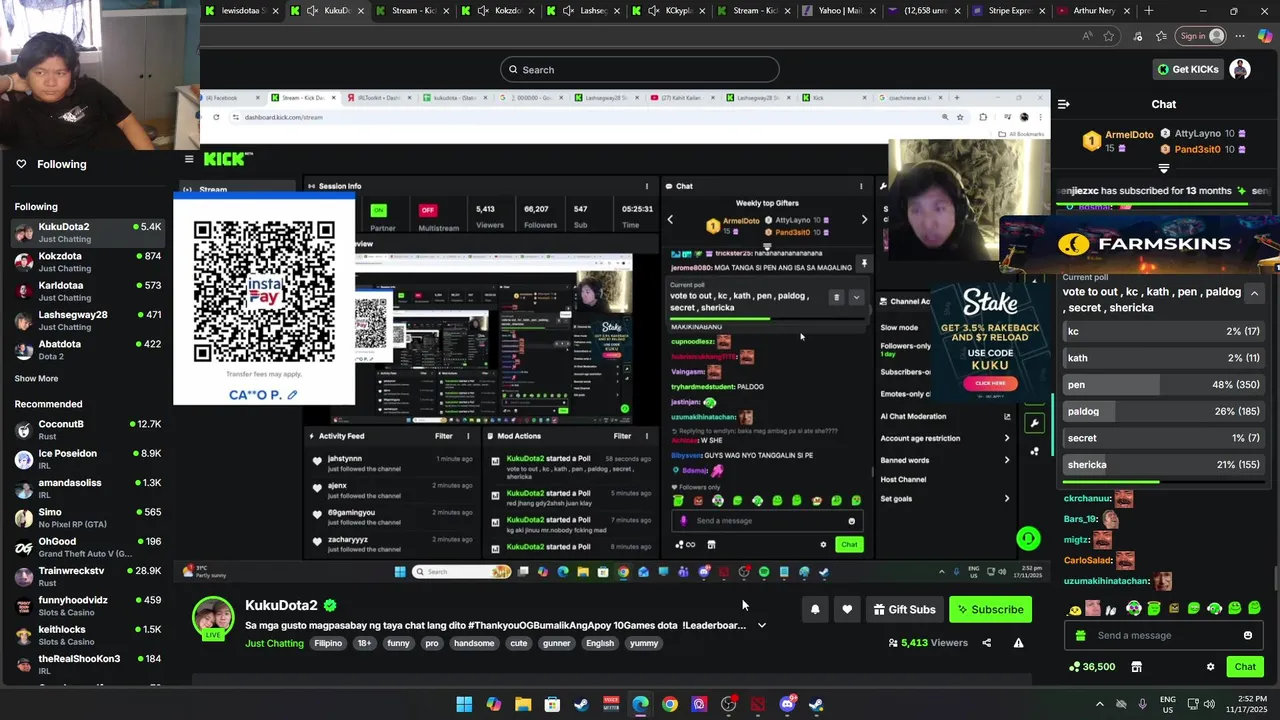The image size is (1280, 720).
Task: Open CoconutB in Recommended list
Action: 88,430
